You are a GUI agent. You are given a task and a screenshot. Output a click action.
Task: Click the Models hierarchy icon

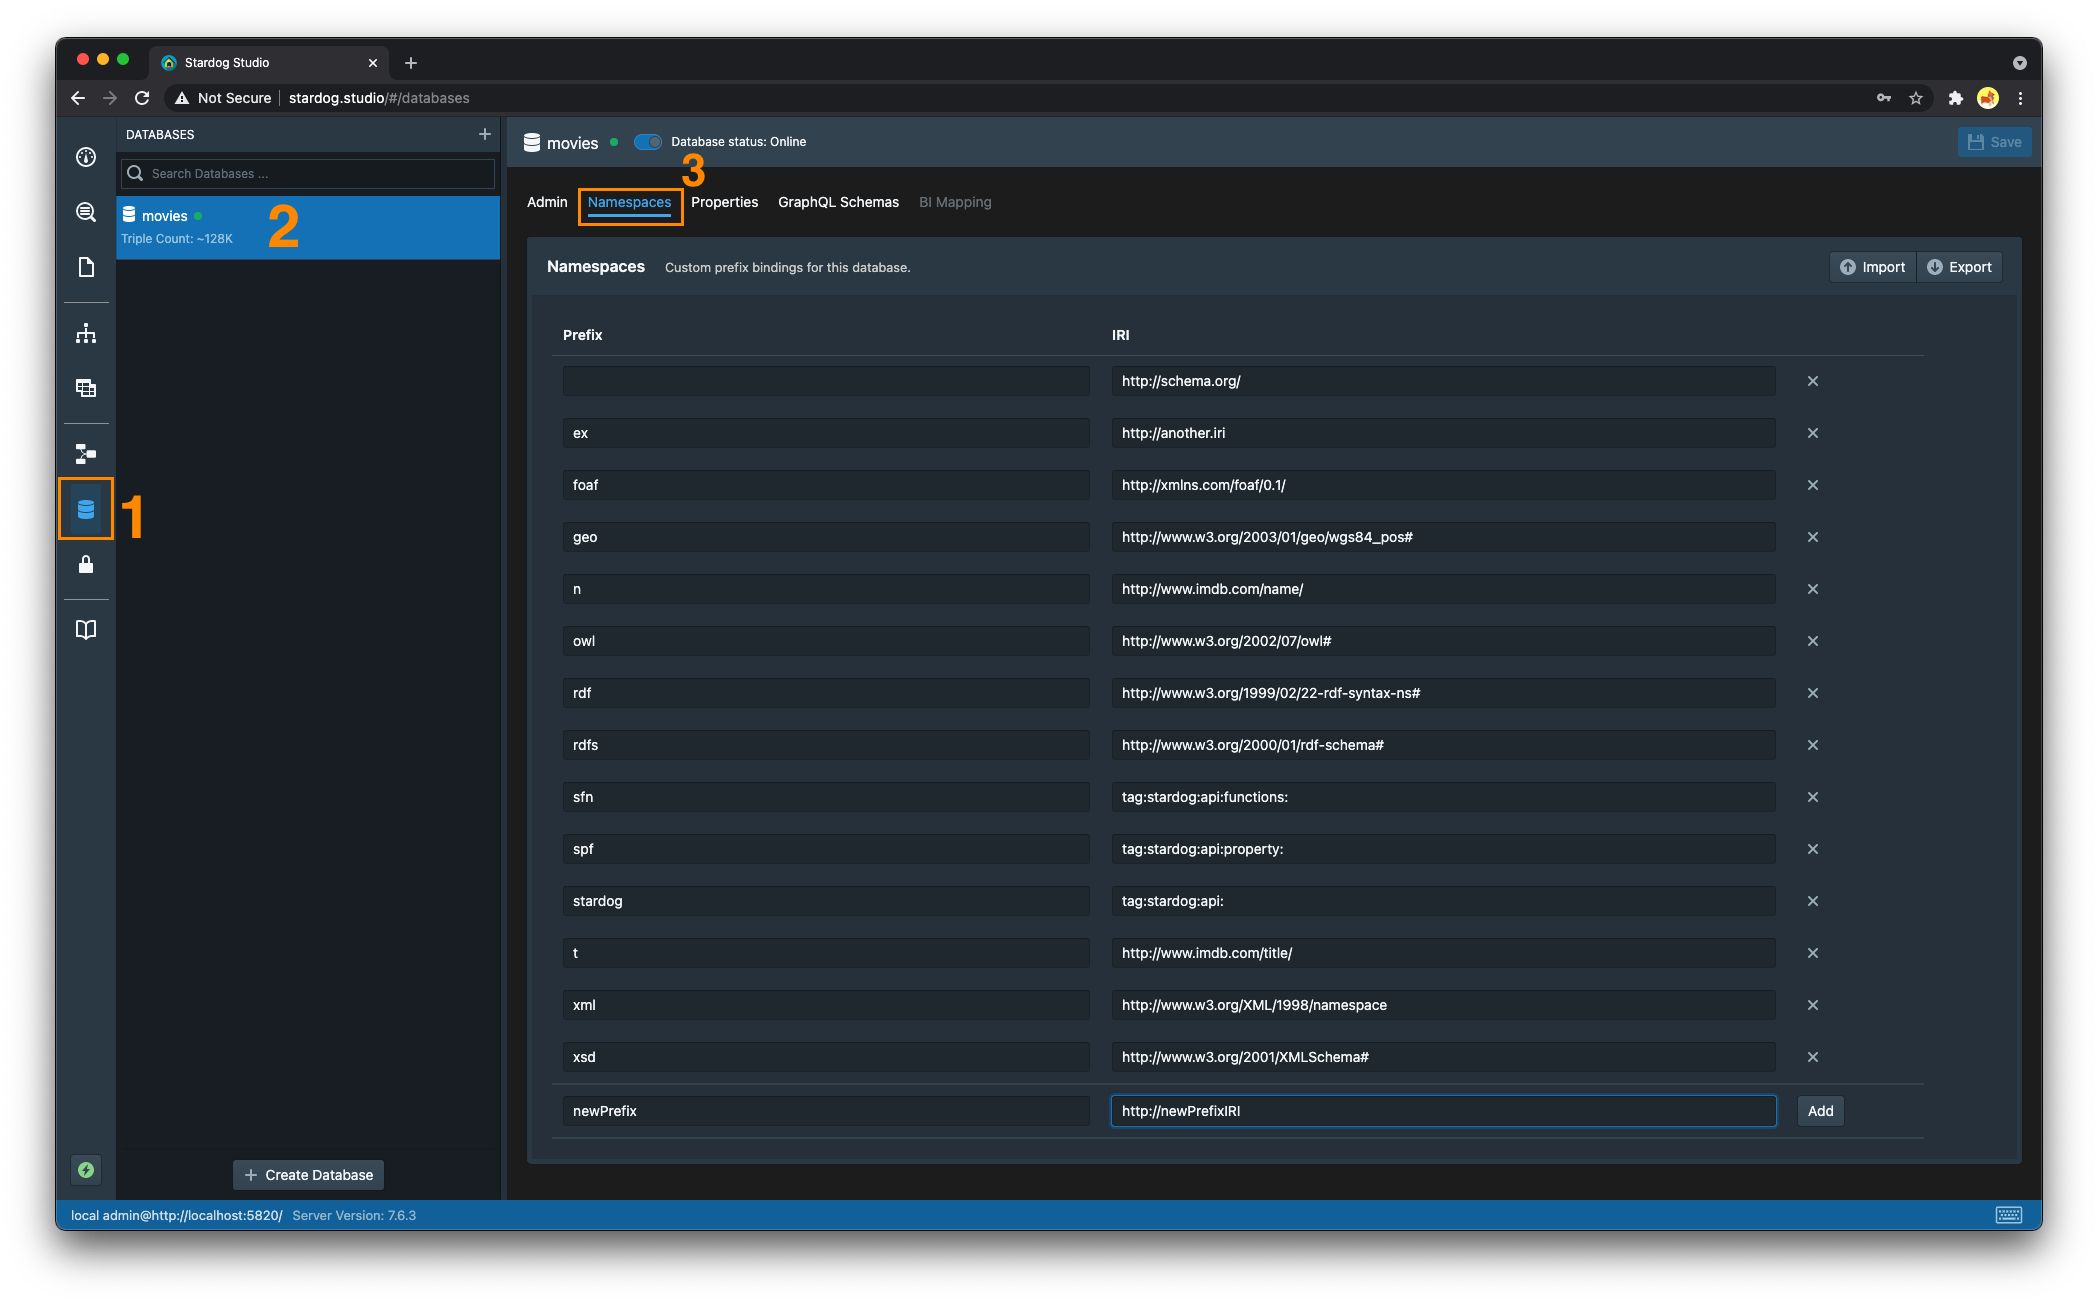(x=86, y=333)
